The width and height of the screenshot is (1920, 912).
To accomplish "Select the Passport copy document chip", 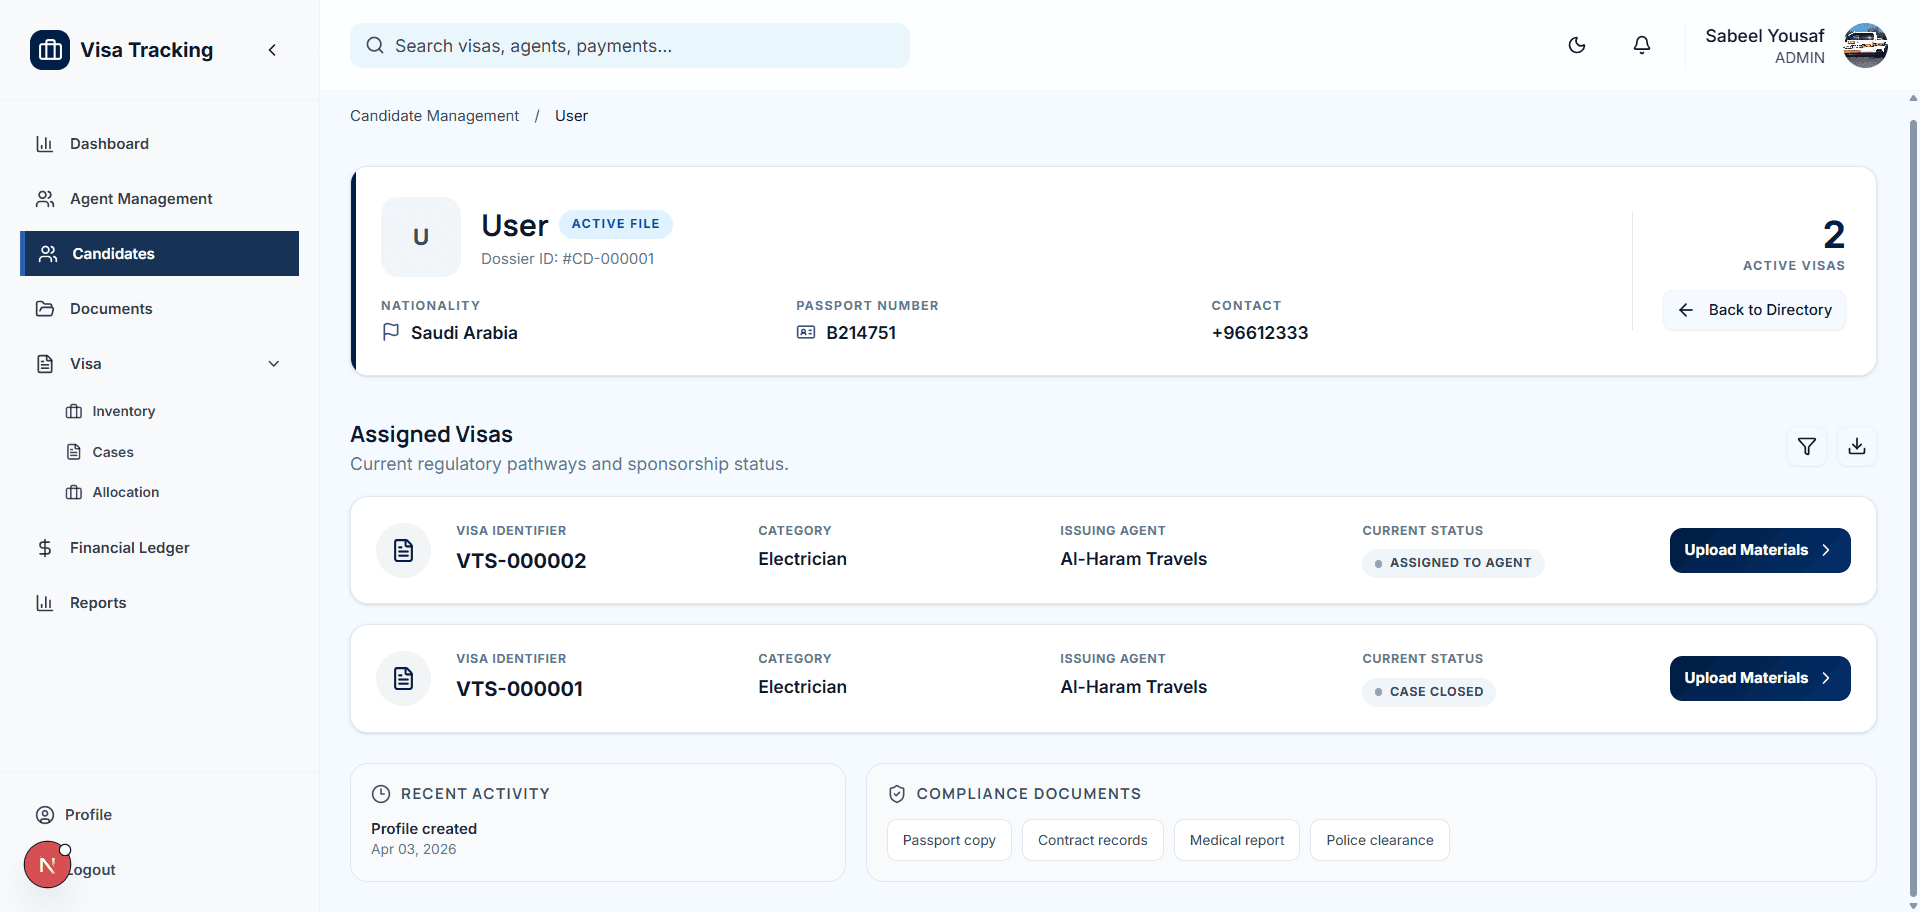I will tap(949, 840).
